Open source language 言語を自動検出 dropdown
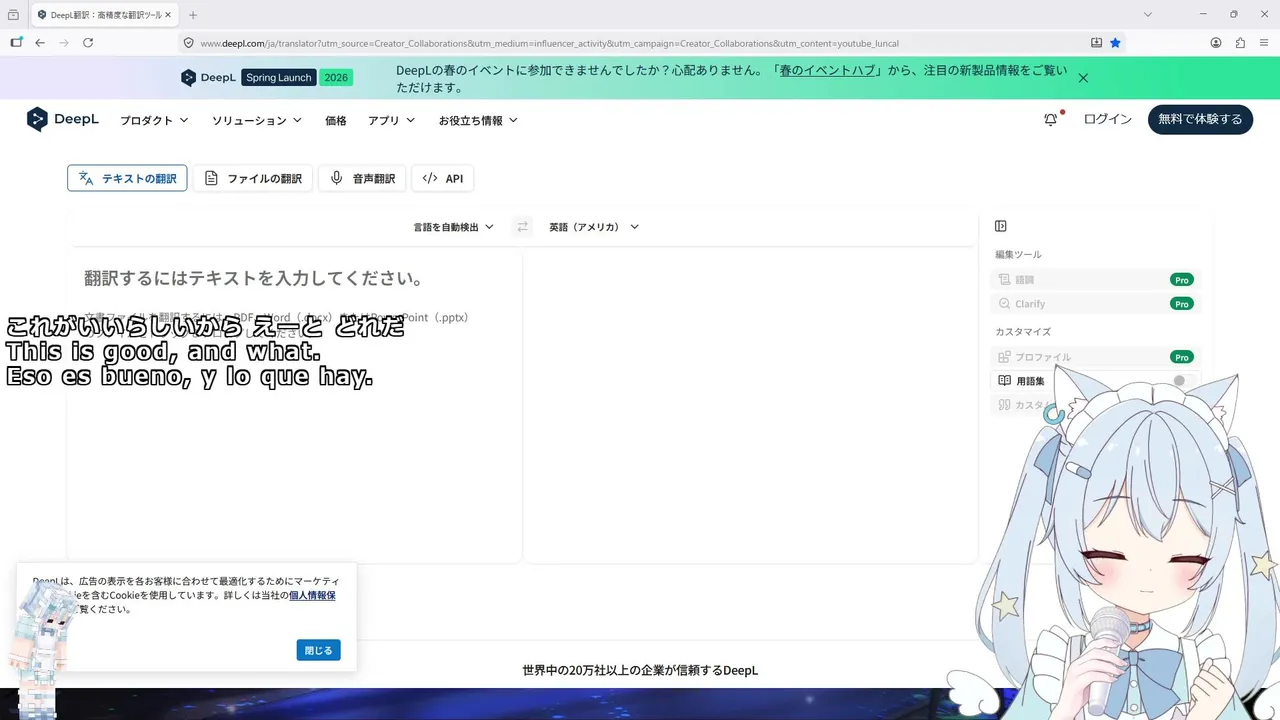 point(454,227)
